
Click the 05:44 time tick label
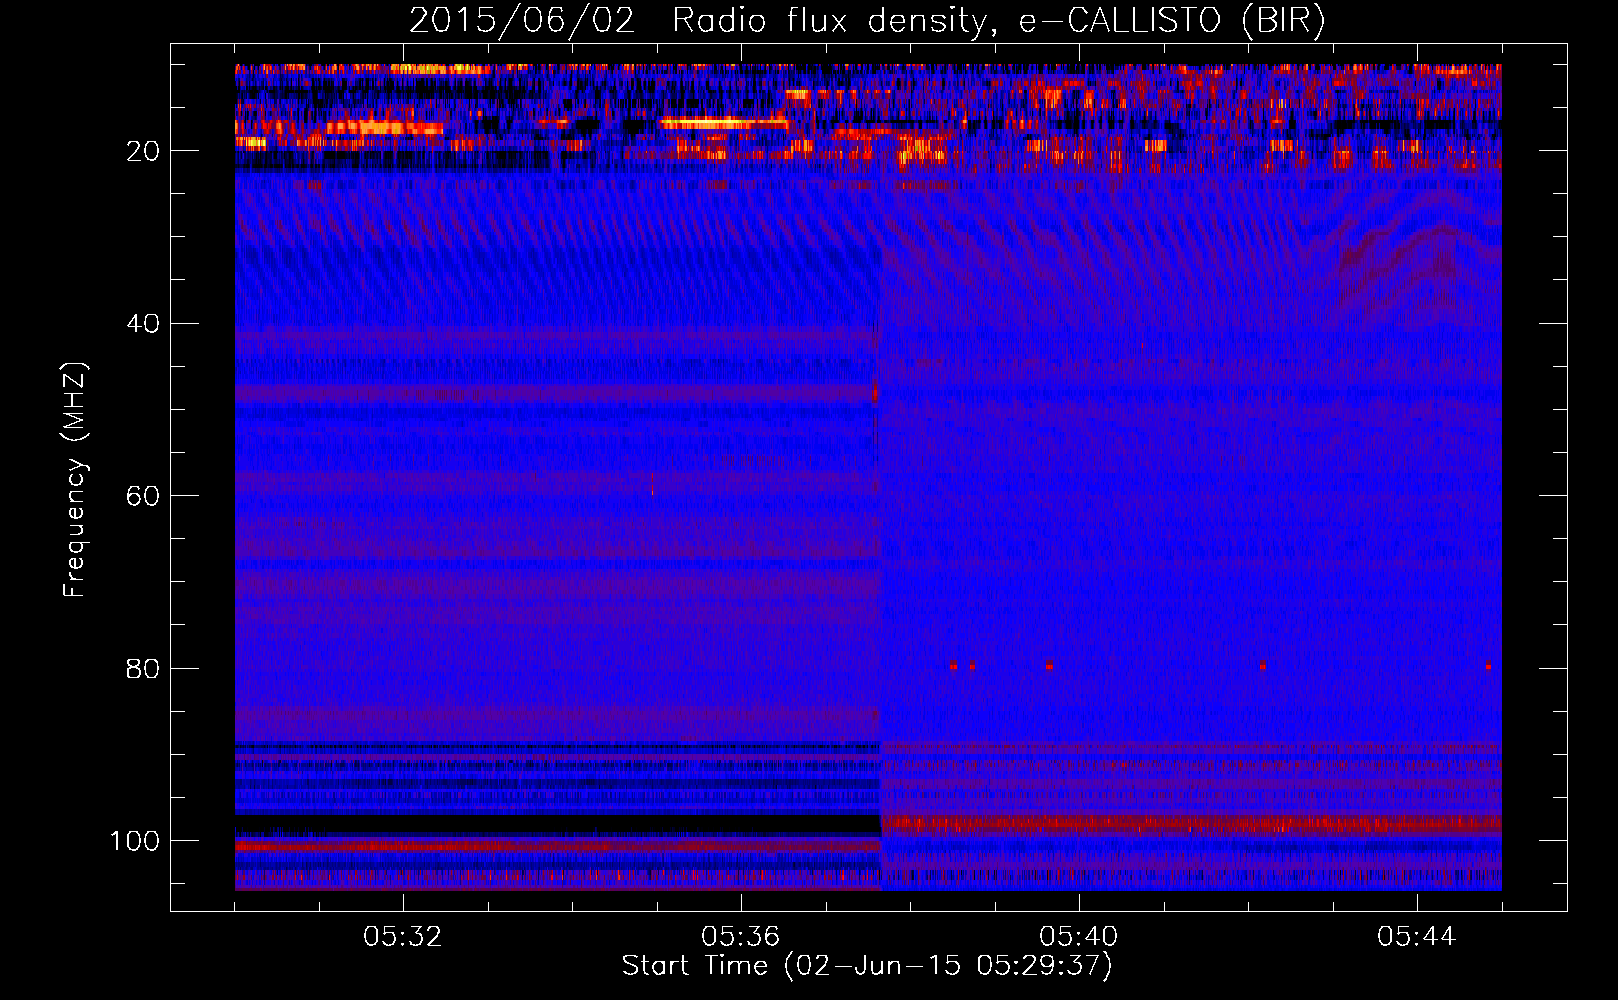[1417, 937]
